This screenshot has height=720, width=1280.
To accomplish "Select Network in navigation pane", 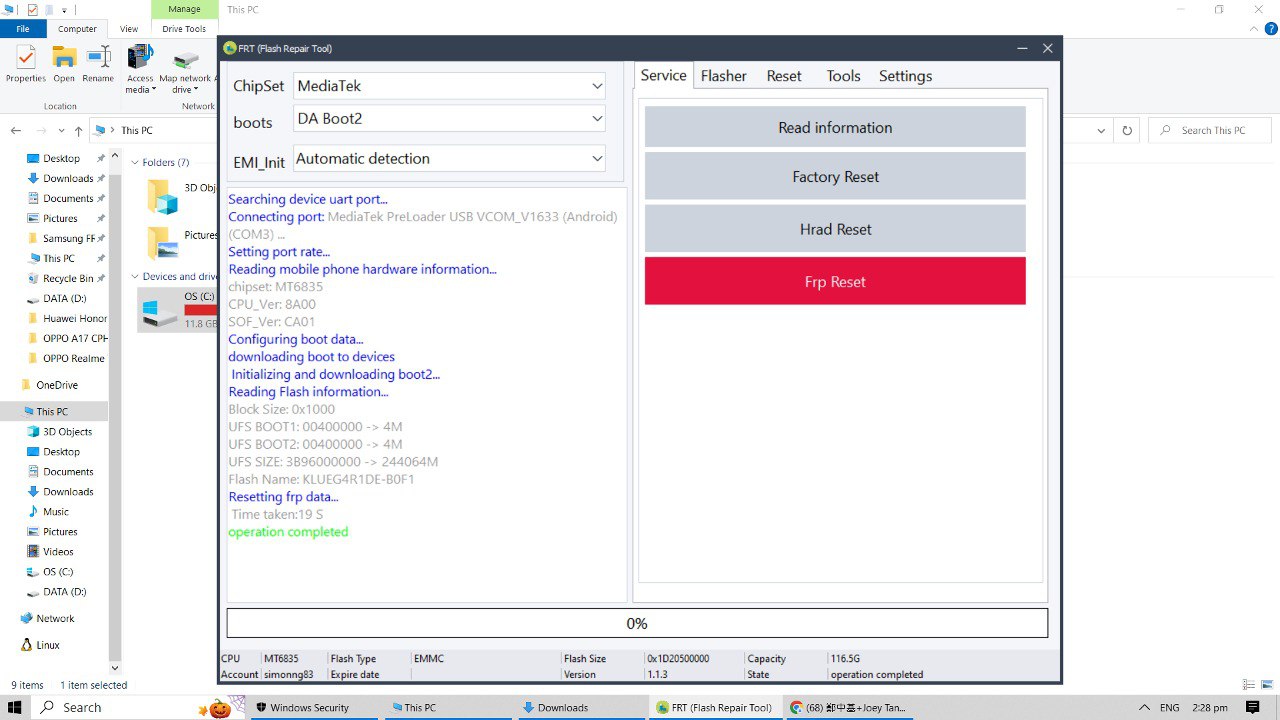I will 55,619.
